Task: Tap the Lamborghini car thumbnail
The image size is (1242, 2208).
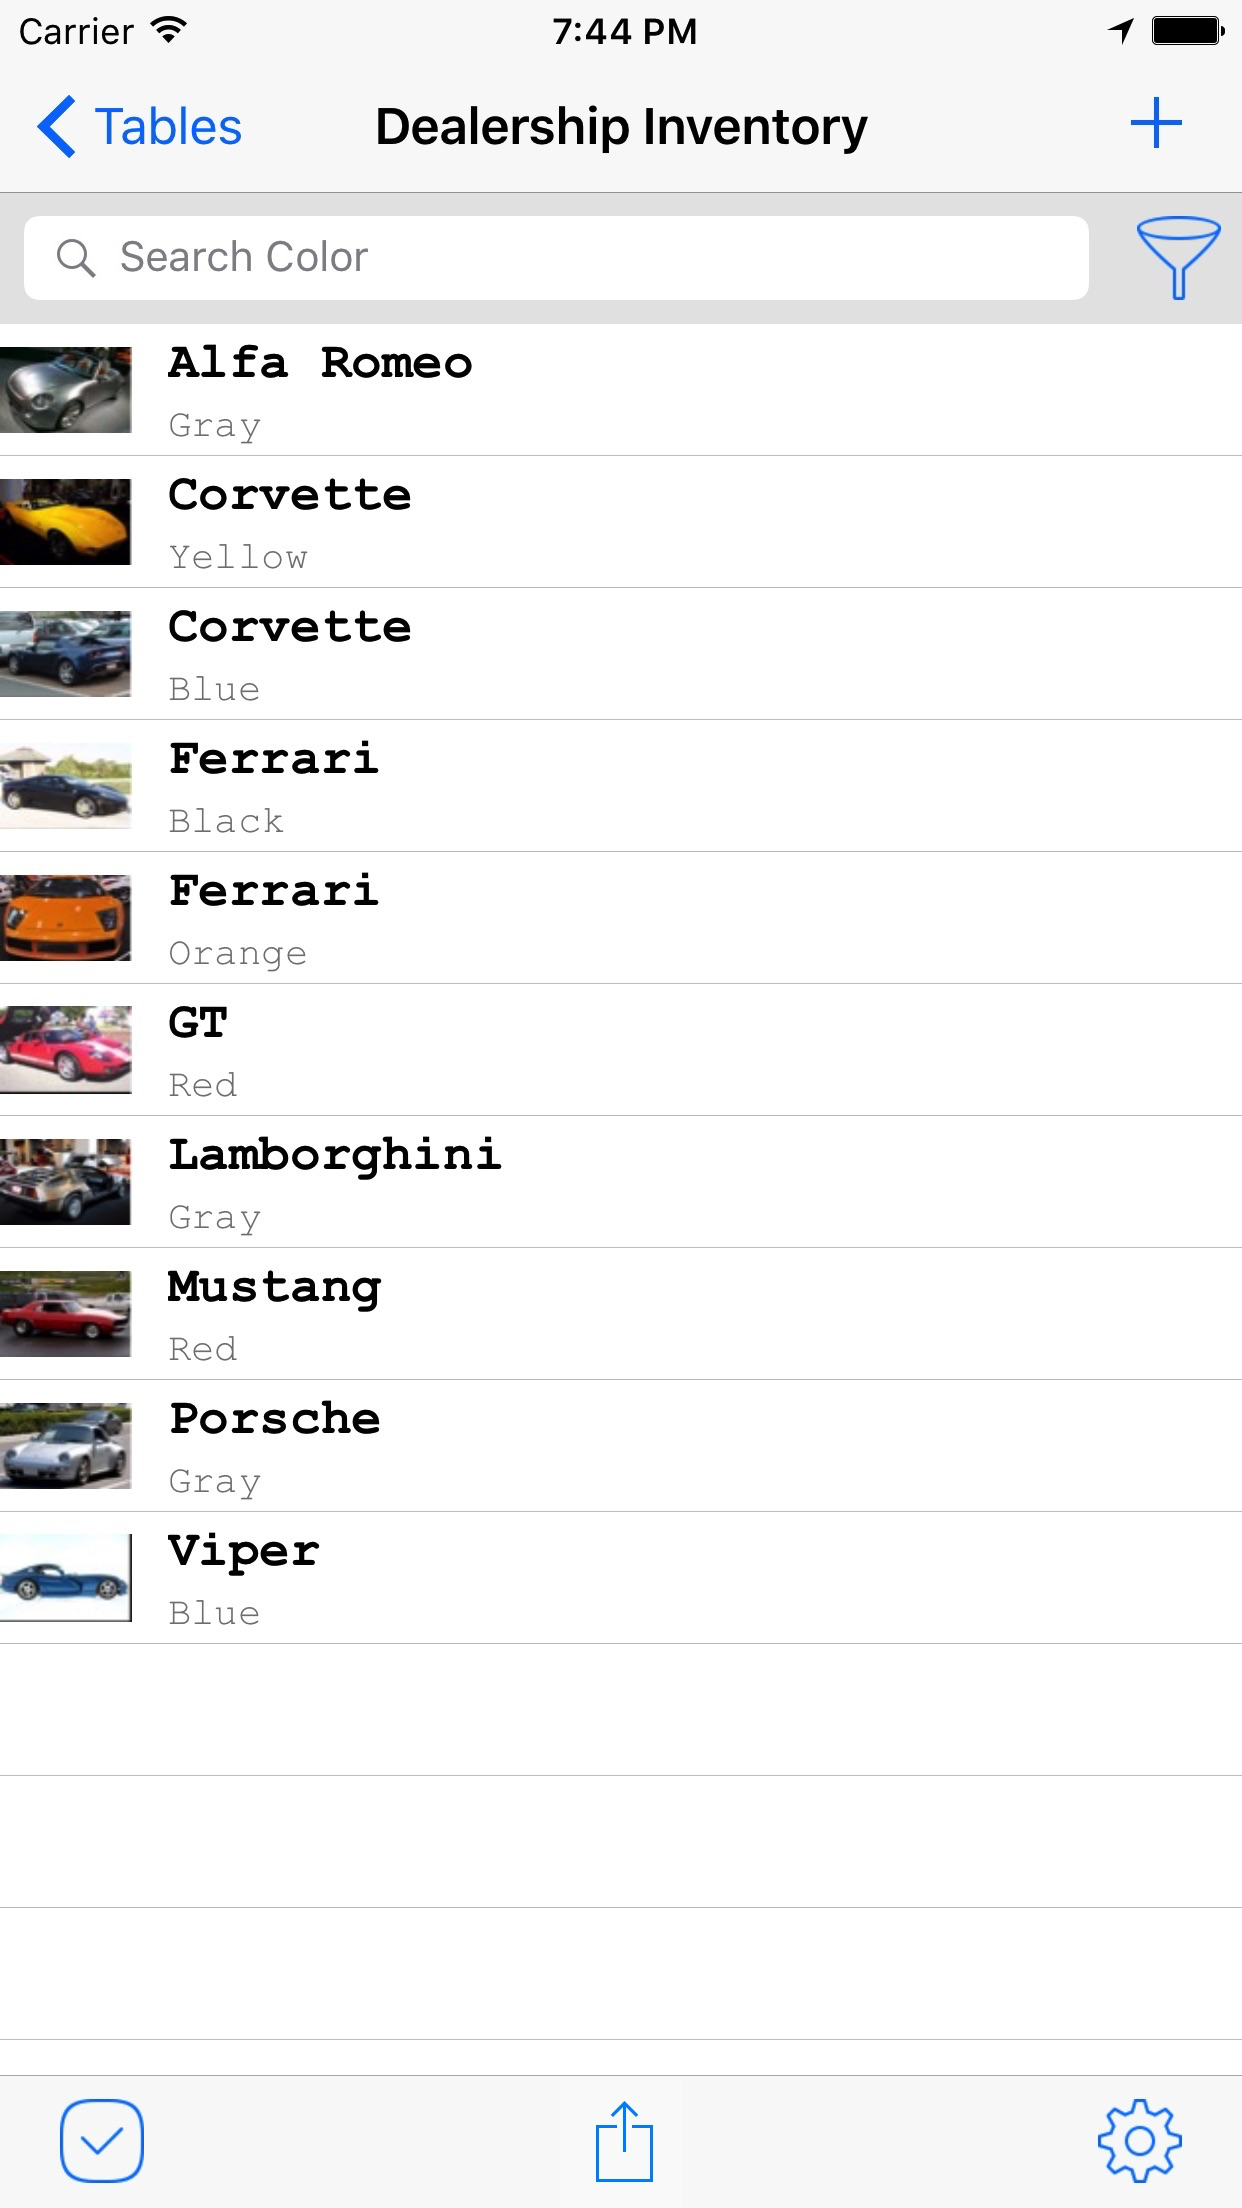Action: [66, 1182]
